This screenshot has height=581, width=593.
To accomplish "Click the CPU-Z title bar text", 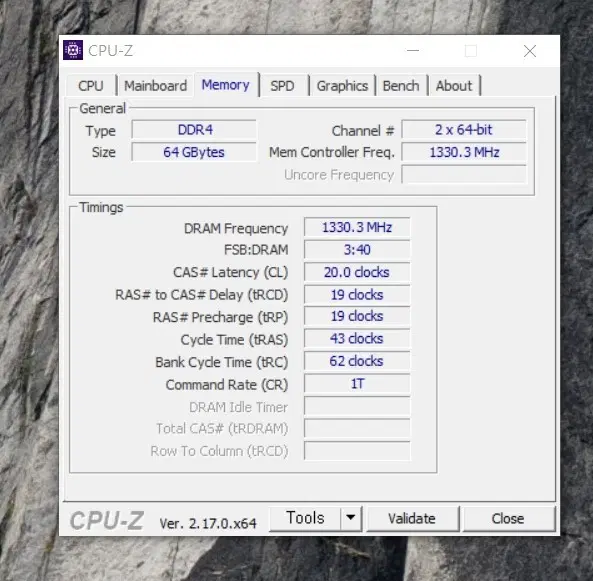I will coord(110,50).
